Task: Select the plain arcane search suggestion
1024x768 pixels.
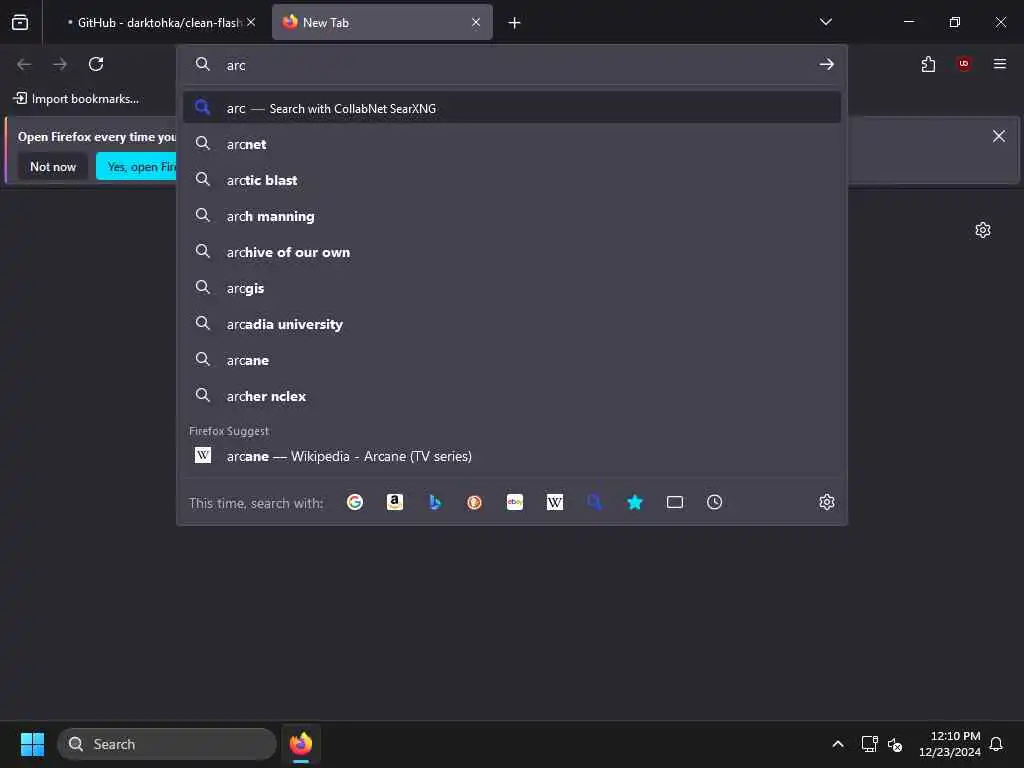Action: [512, 360]
